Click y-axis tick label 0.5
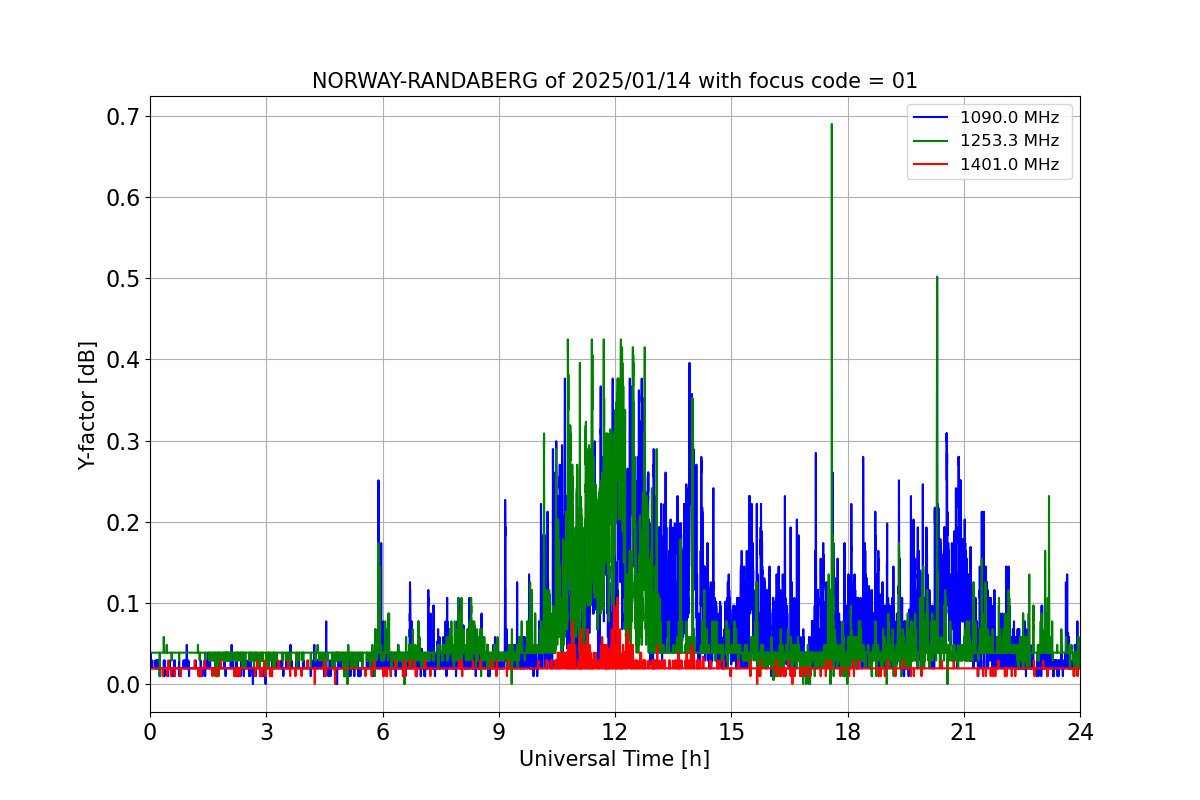The height and width of the screenshot is (800, 1200). click(123, 279)
